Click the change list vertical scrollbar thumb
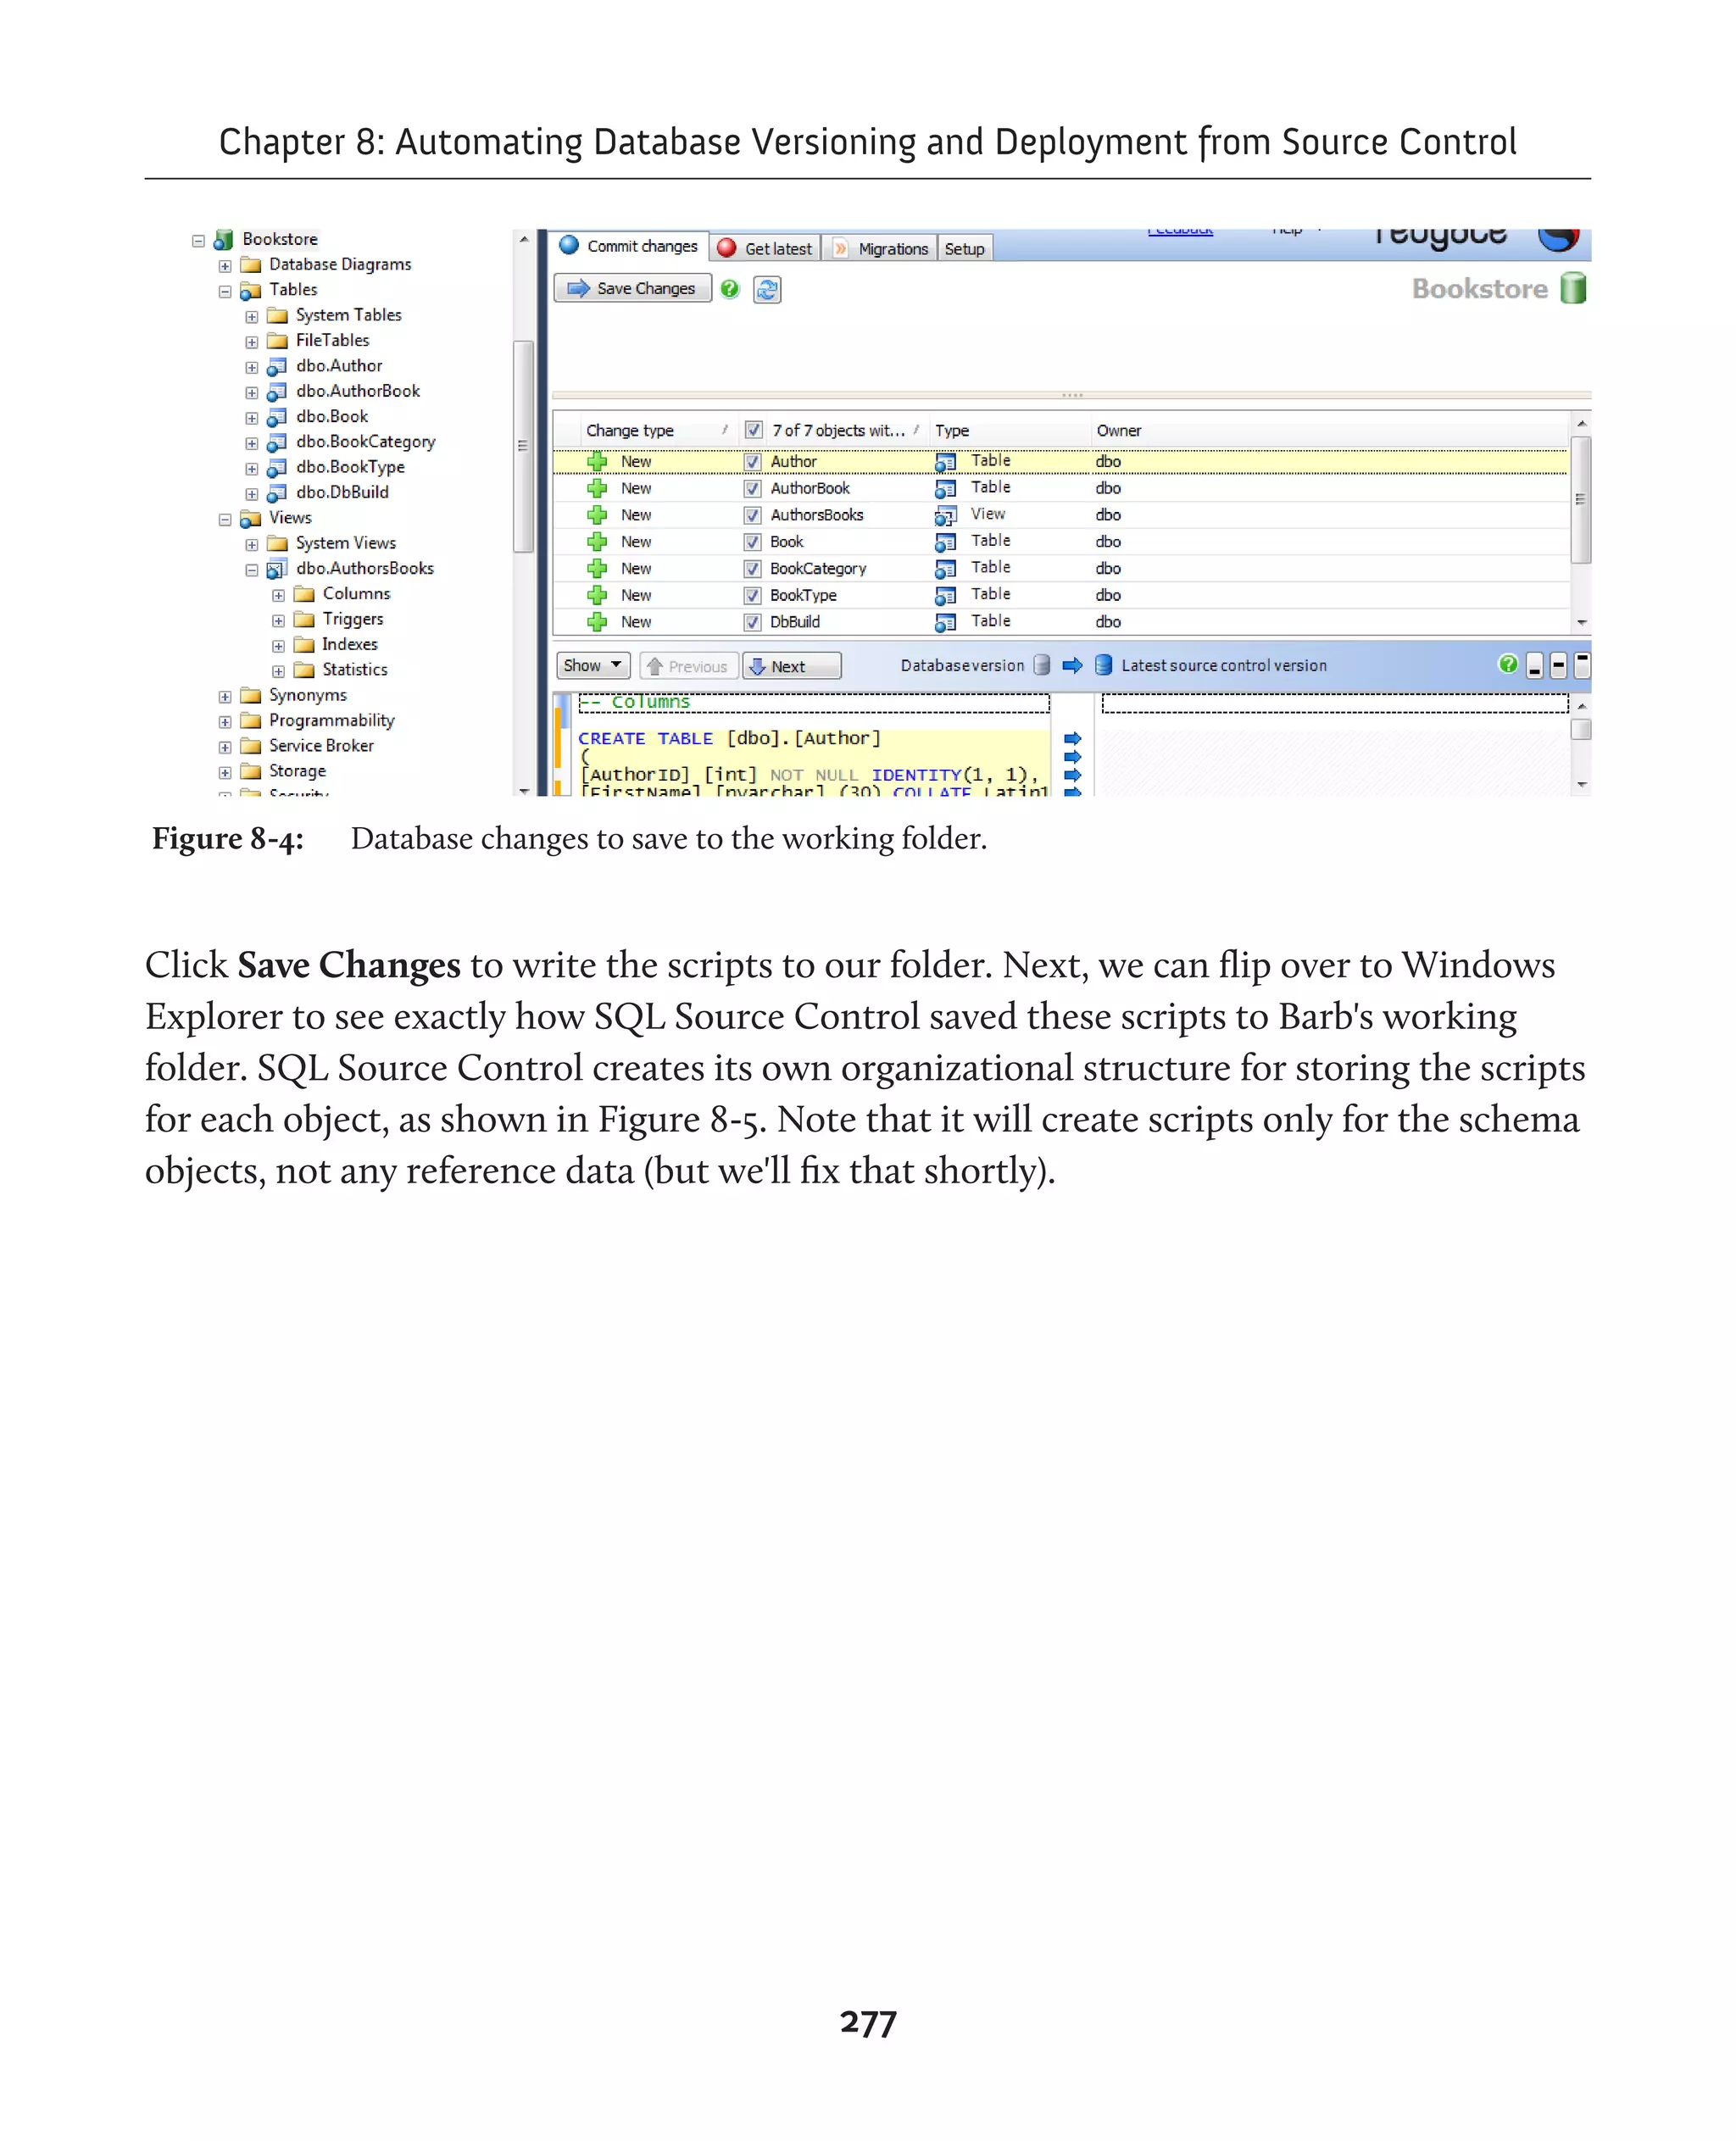This screenshot has width=1736, height=2141. [1581, 500]
